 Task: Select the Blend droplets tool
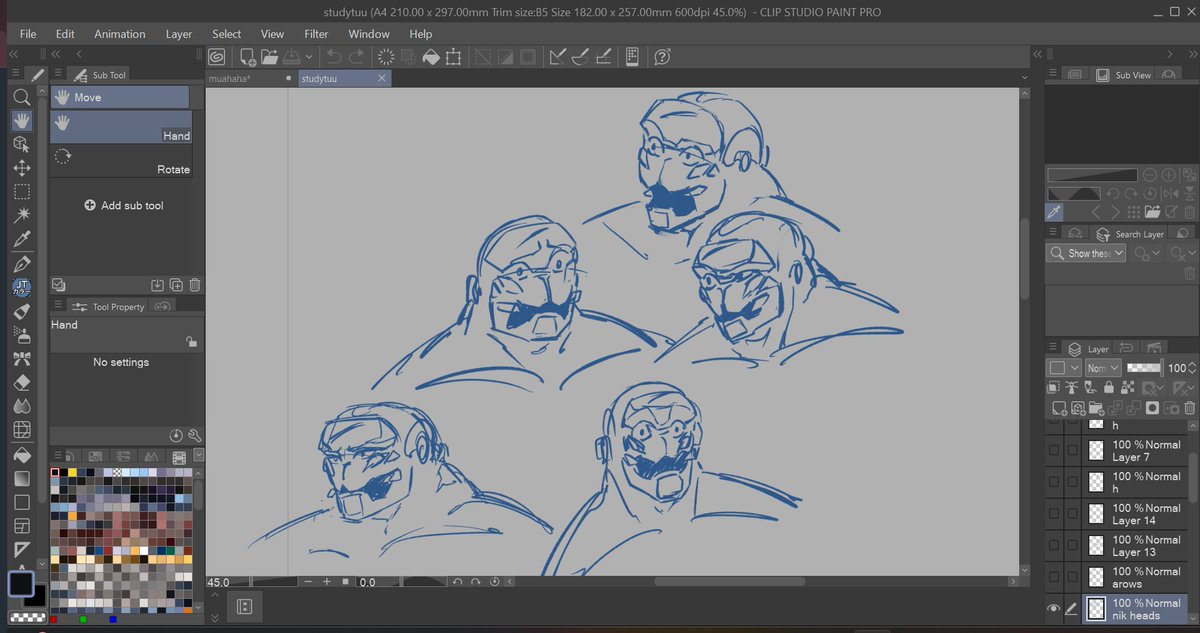coord(21,407)
